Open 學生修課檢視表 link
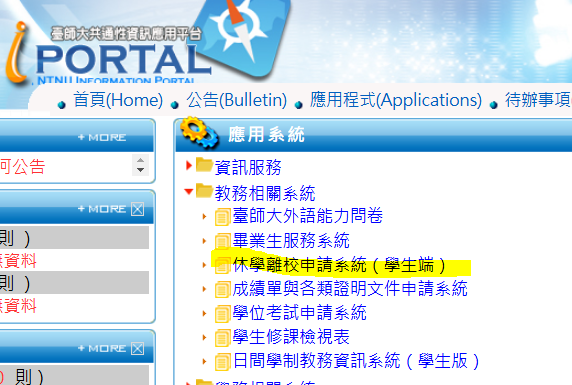 pos(291,337)
